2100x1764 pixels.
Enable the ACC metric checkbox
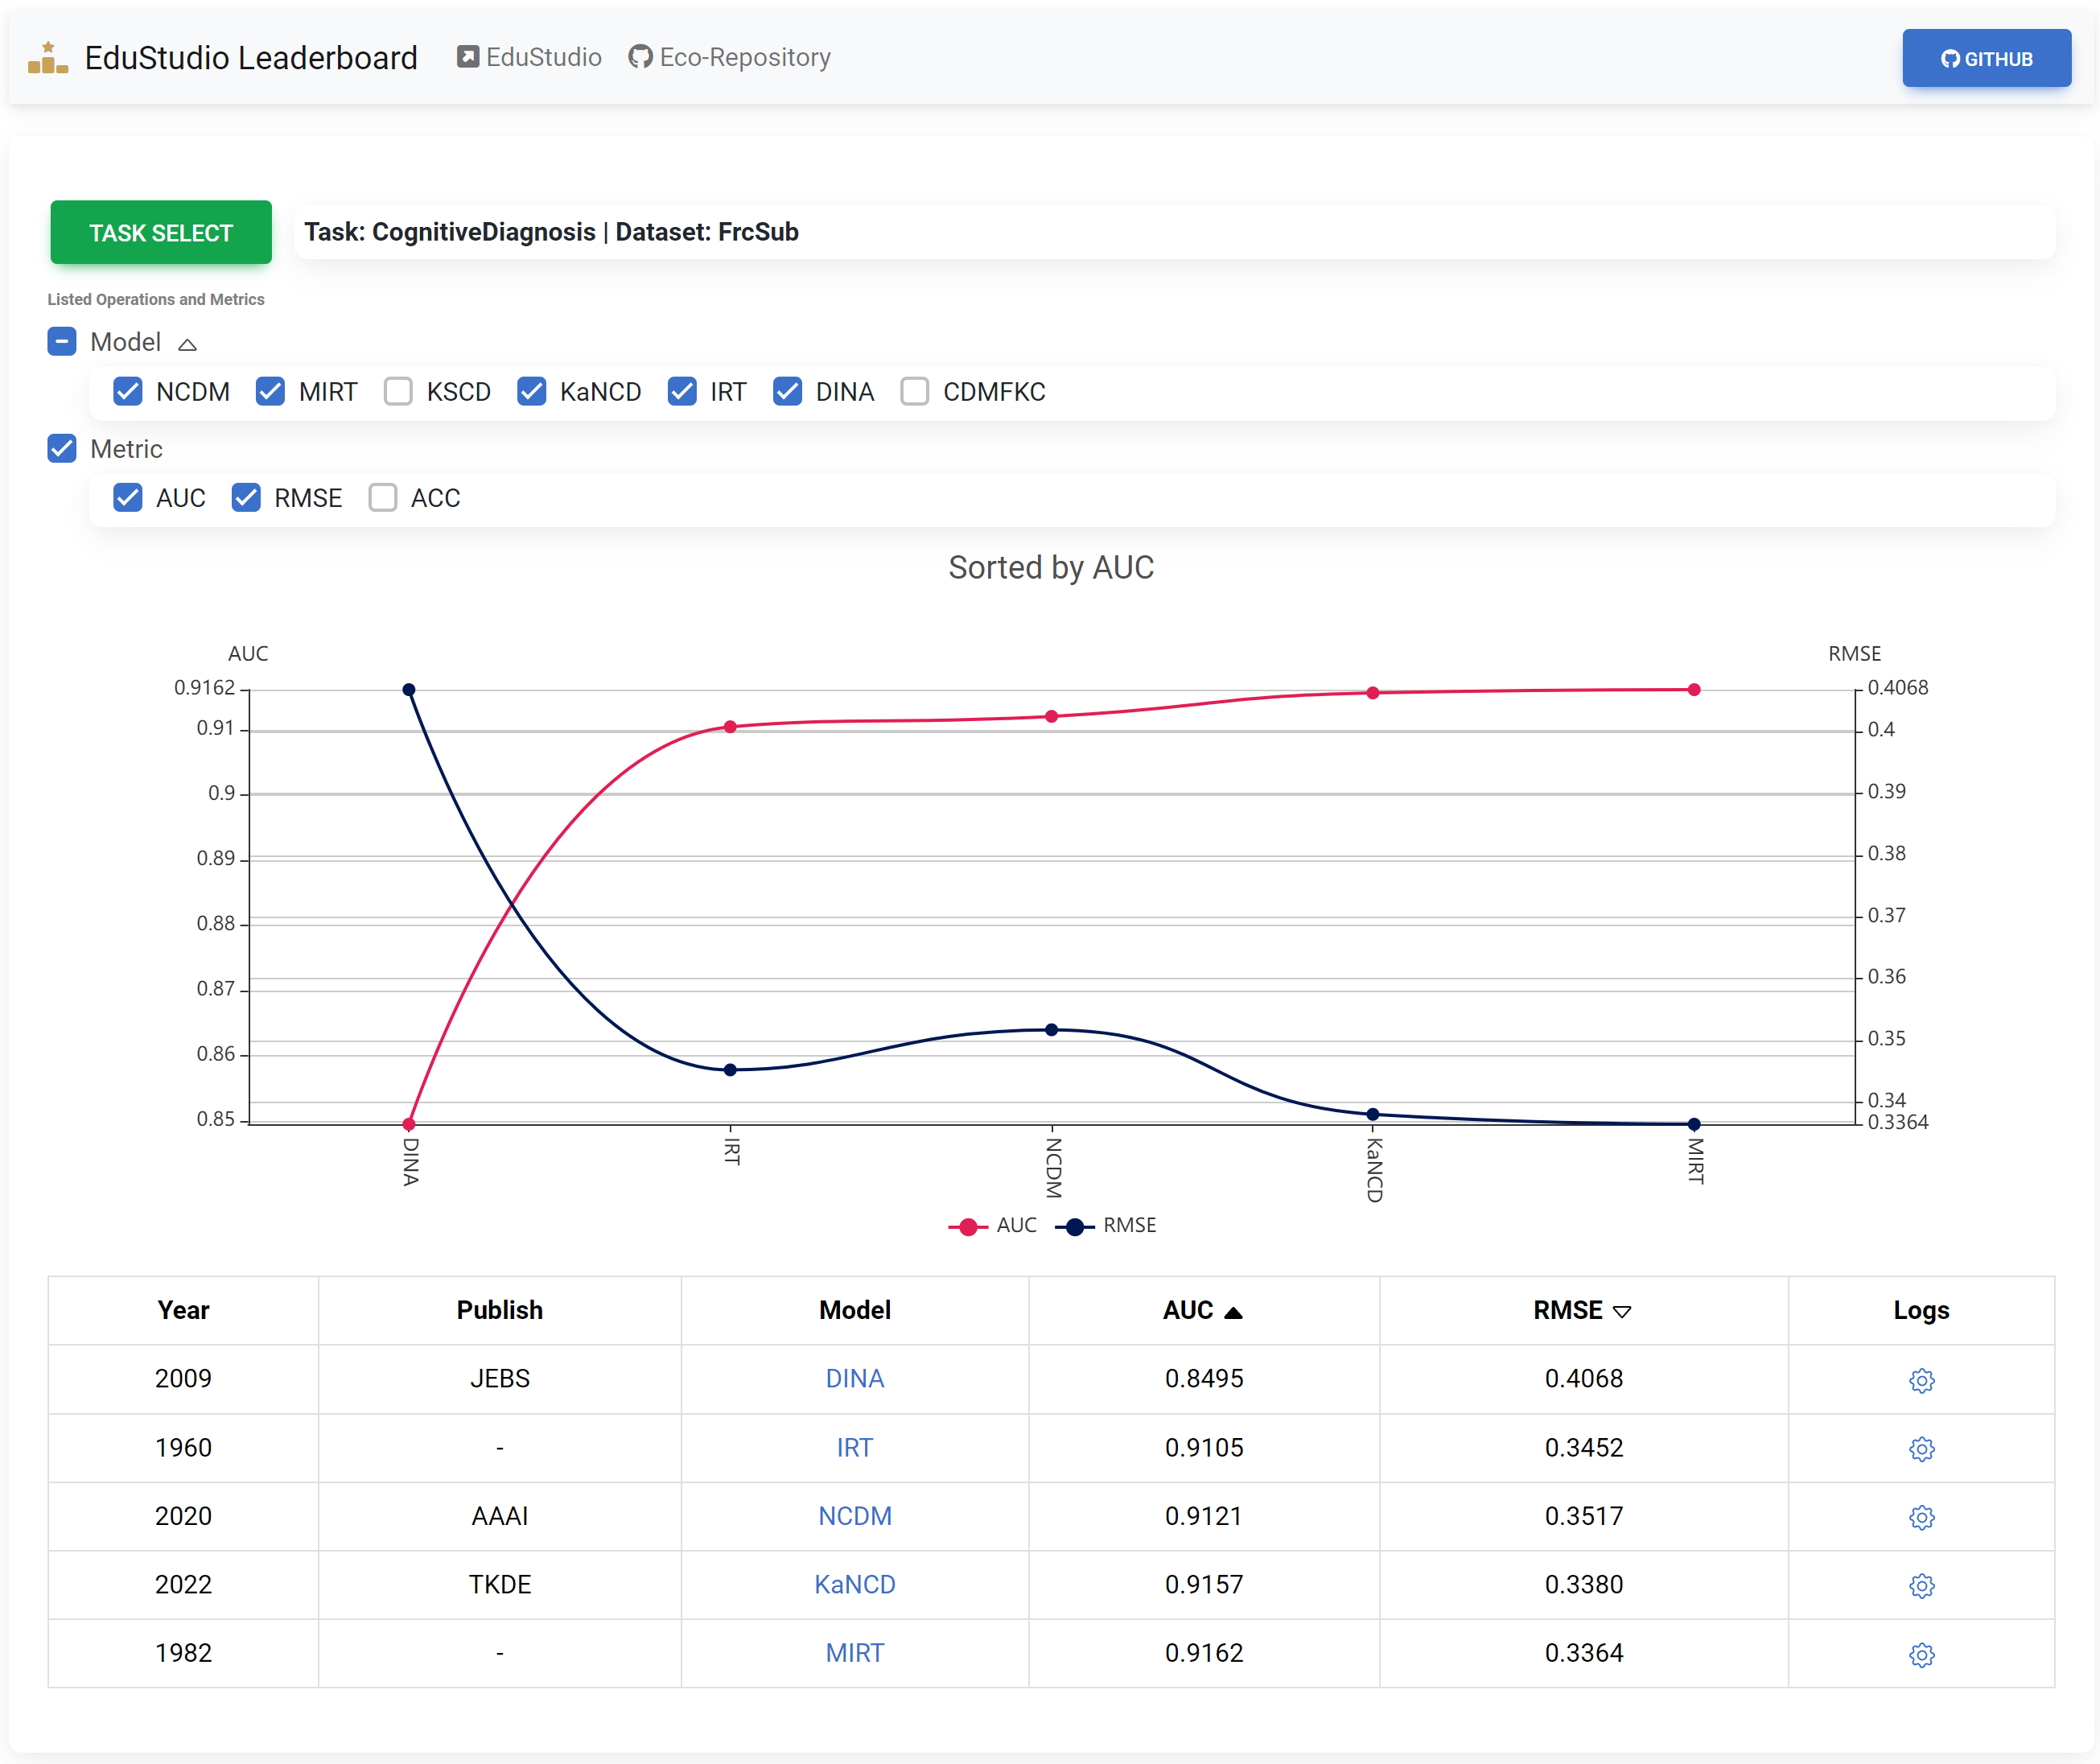click(x=382, y=497)
